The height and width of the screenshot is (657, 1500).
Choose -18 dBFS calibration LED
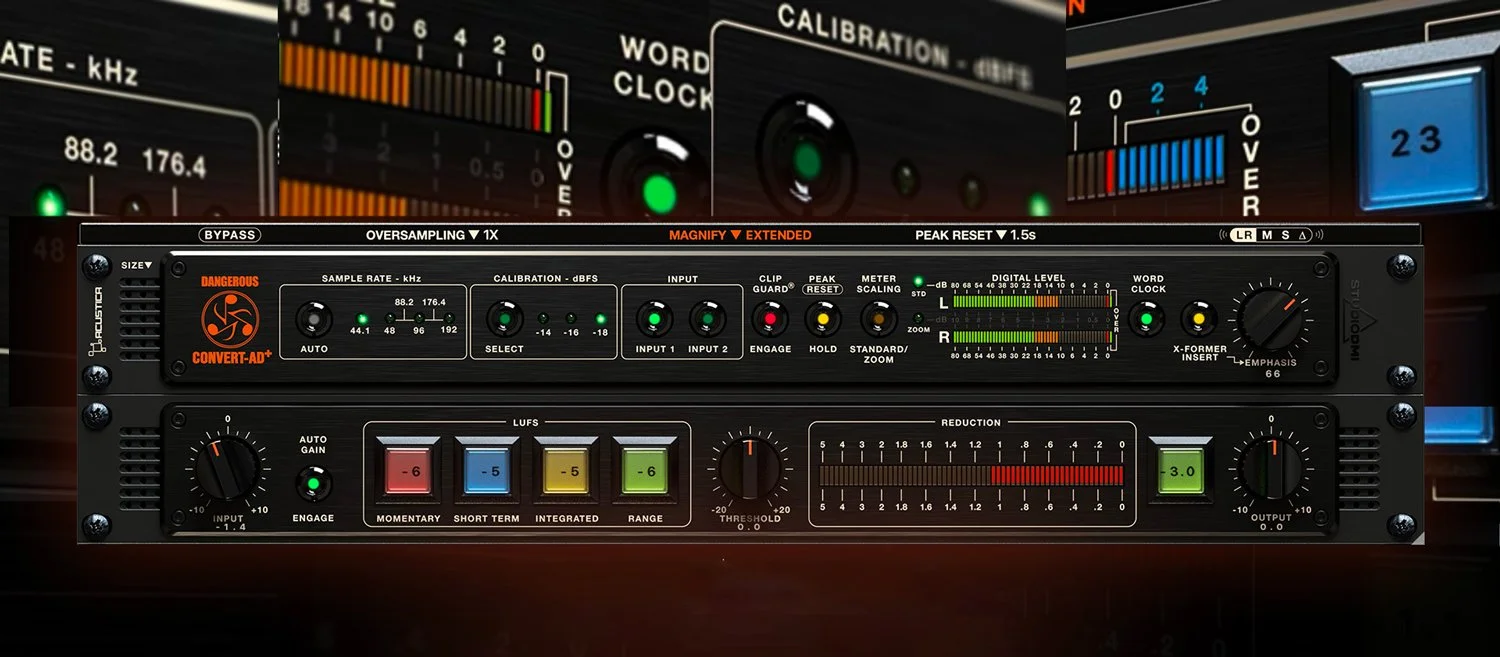pyautogui.click(x=601, y=319)
